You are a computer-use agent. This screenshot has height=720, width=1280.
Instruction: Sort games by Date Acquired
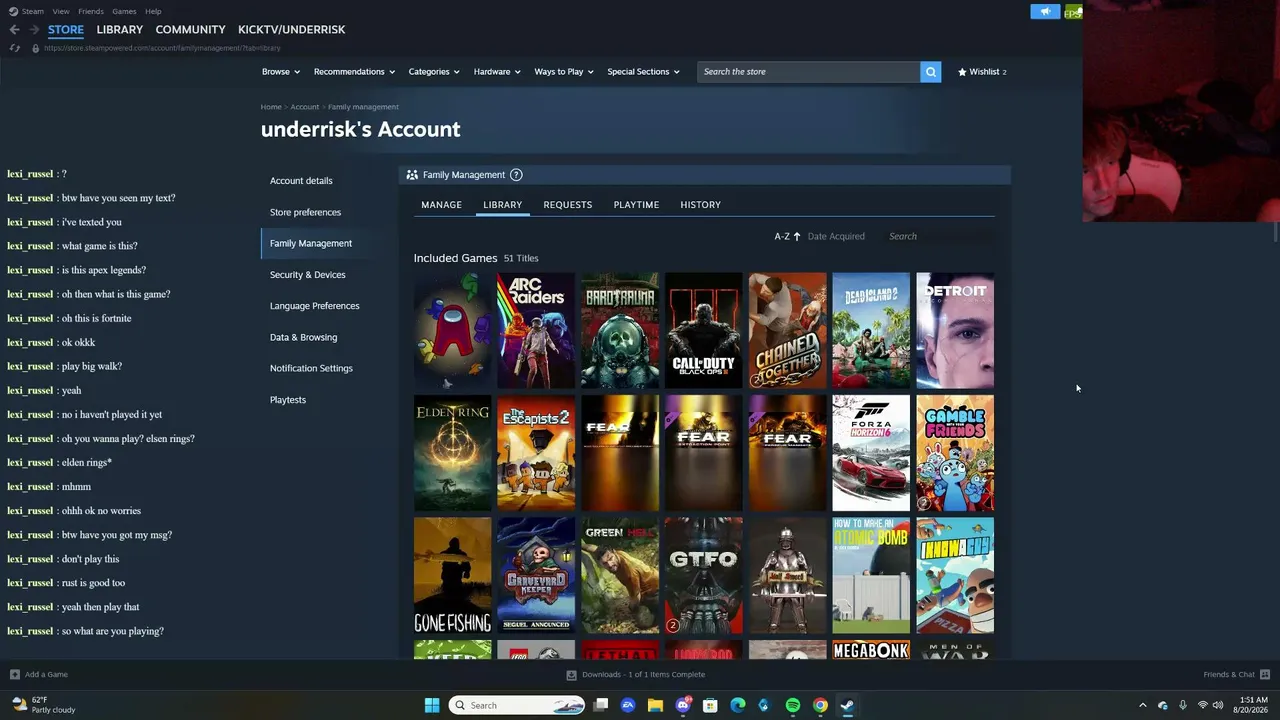(836, 236)
